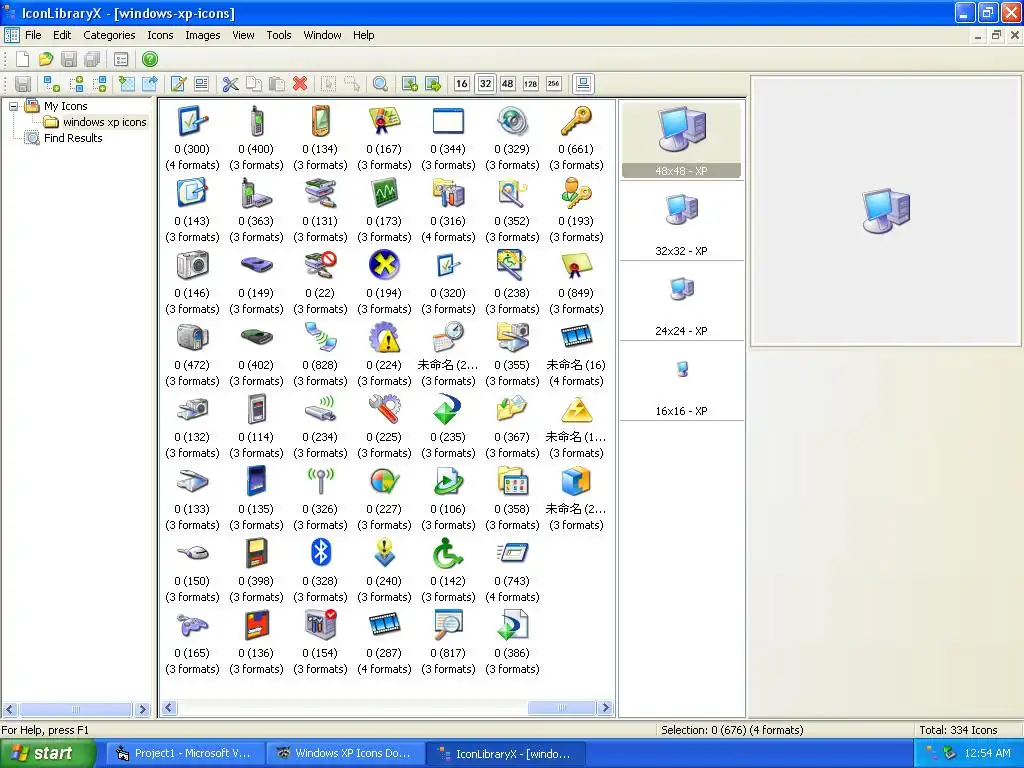Select the icon labeled 0 (743)
Viewport: 1024px width, 768px height.
click(512, 569)
